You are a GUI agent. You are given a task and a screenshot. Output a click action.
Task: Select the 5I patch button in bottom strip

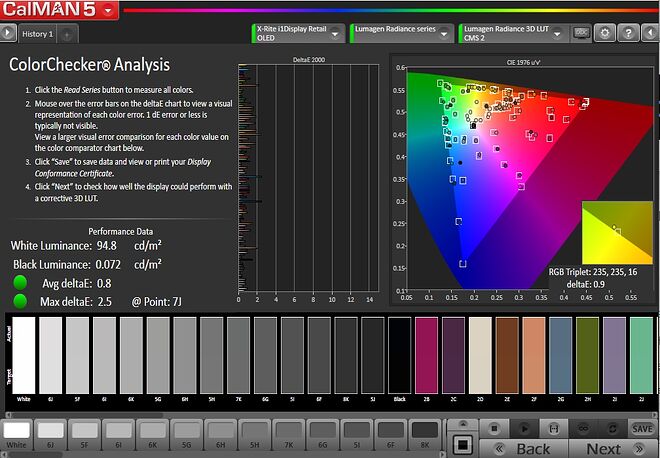click(357, 434)
